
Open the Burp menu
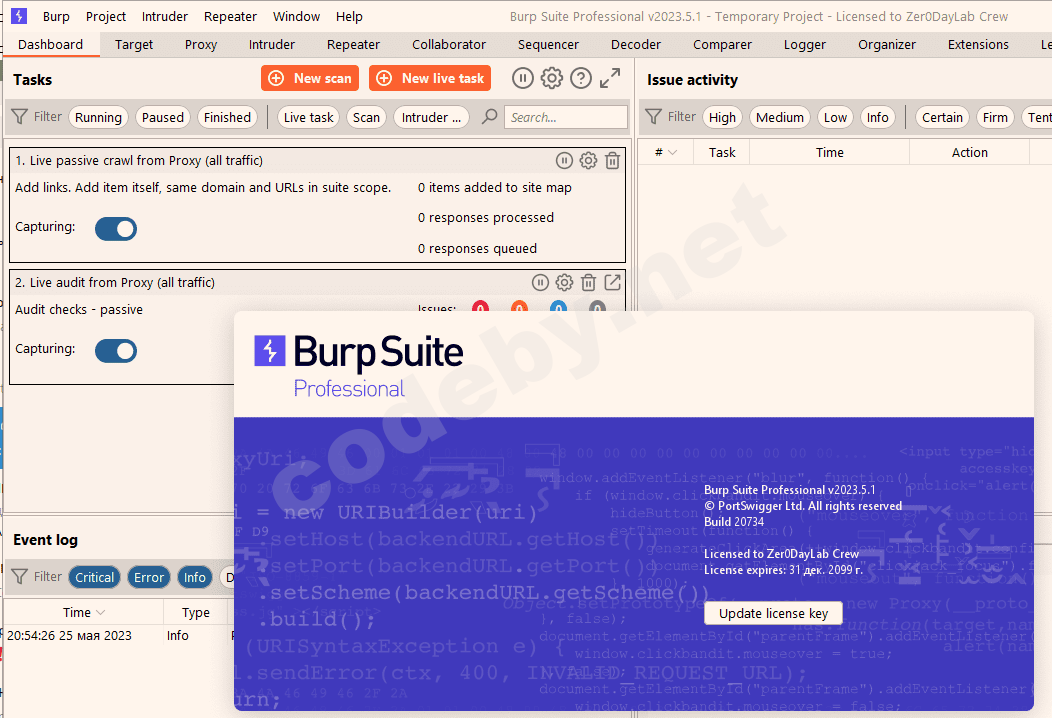tap(56, 16)
